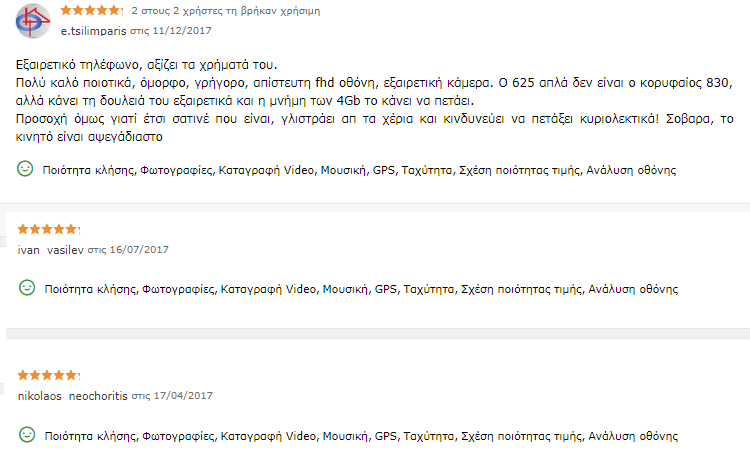Click green smiley icon in ivan vasilev review

pyautogui.click(x=27, y=288)
